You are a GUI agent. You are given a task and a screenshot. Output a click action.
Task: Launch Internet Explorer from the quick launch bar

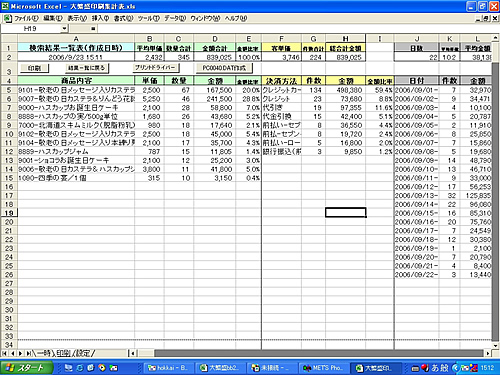point(80,368)
